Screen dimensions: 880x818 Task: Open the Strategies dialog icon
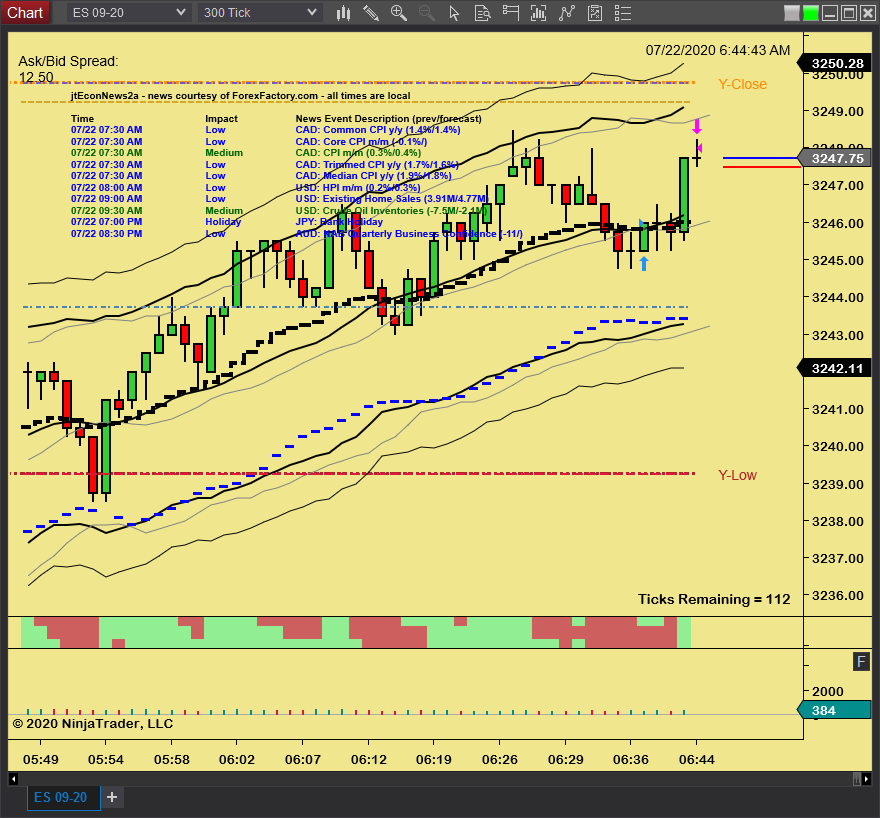click(595, 13)
